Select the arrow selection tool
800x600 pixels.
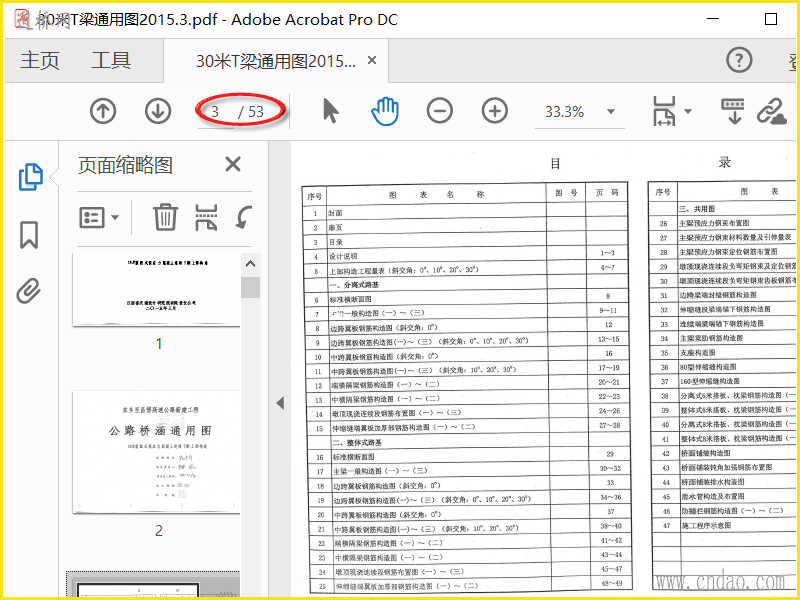[x=331, y=111]
